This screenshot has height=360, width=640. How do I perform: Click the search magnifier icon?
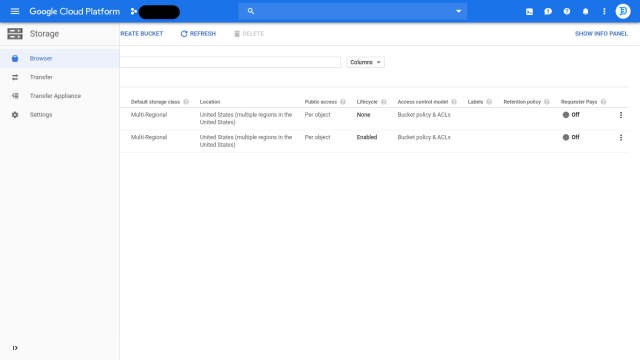click(251, 11)
